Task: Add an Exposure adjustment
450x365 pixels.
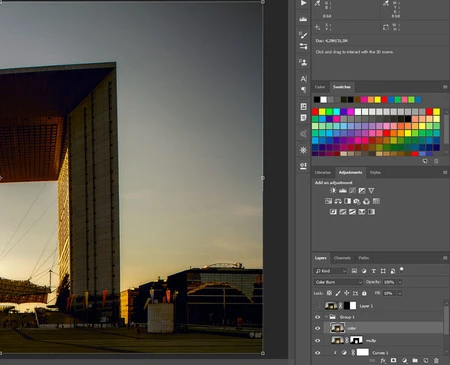Action: pyautogui.click(x=362, y=190)
